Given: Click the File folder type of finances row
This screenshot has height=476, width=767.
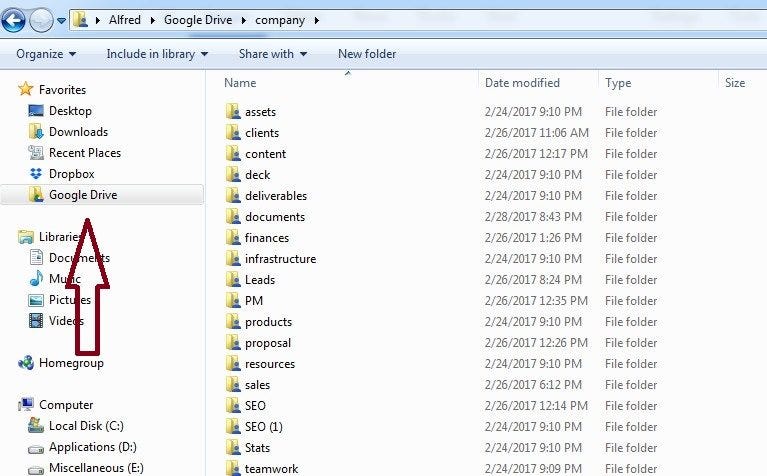Looking at the screenshot, I should (631, 238).
